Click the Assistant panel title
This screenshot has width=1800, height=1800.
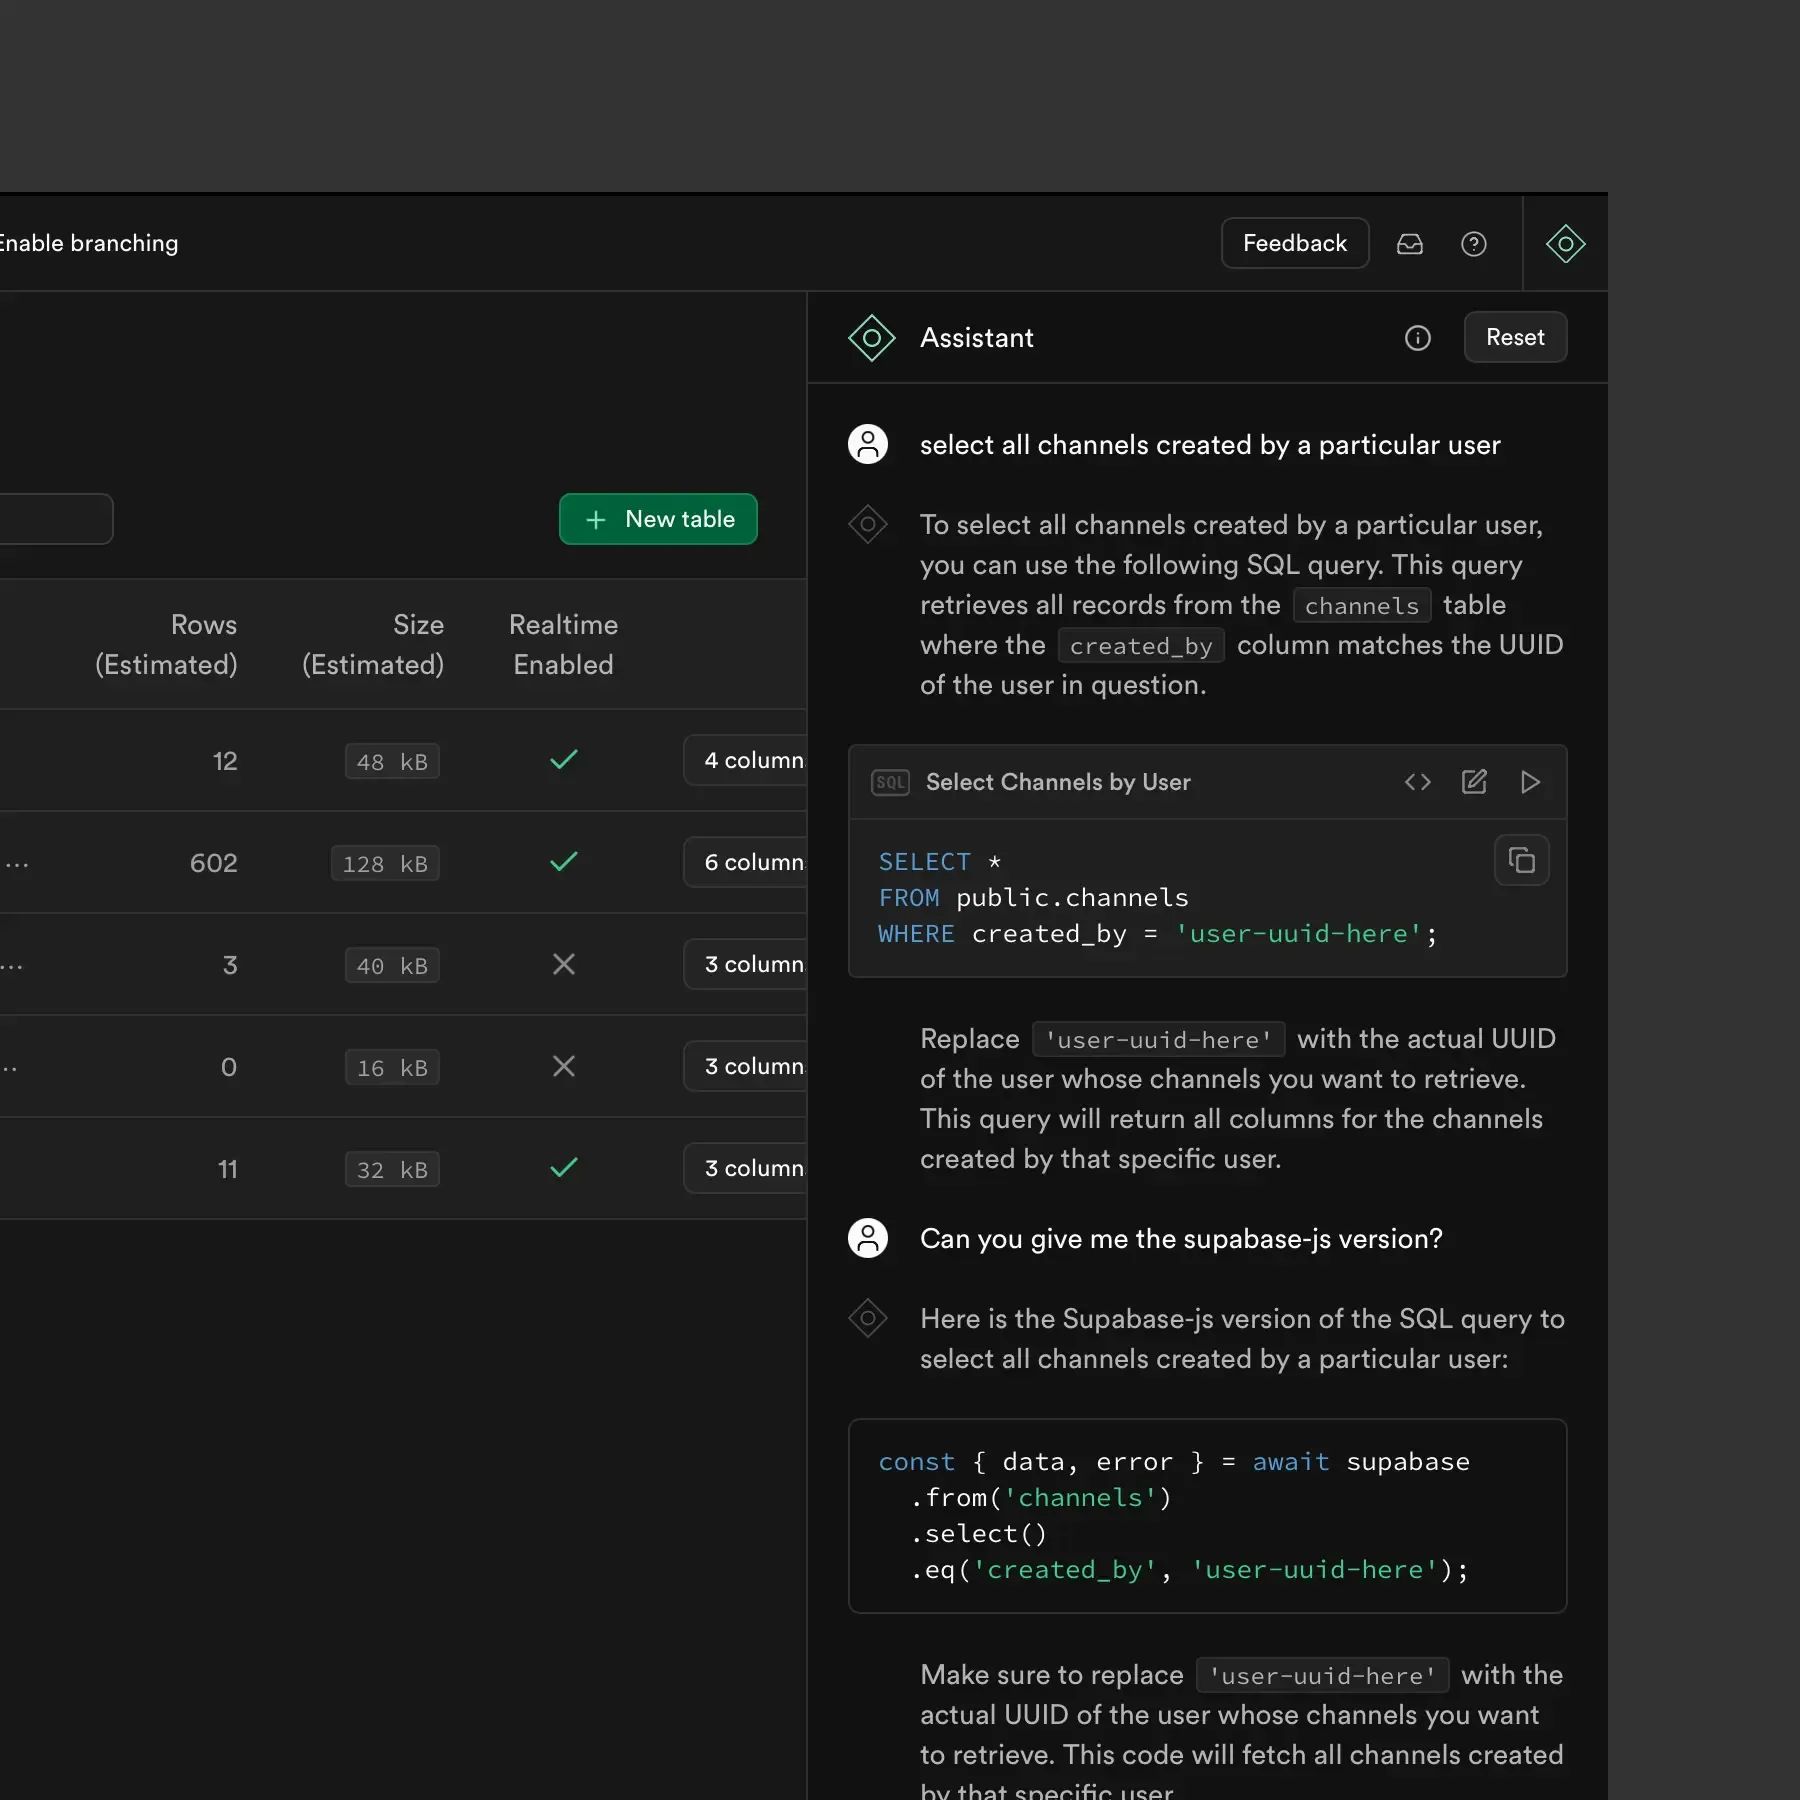[977, 338]
